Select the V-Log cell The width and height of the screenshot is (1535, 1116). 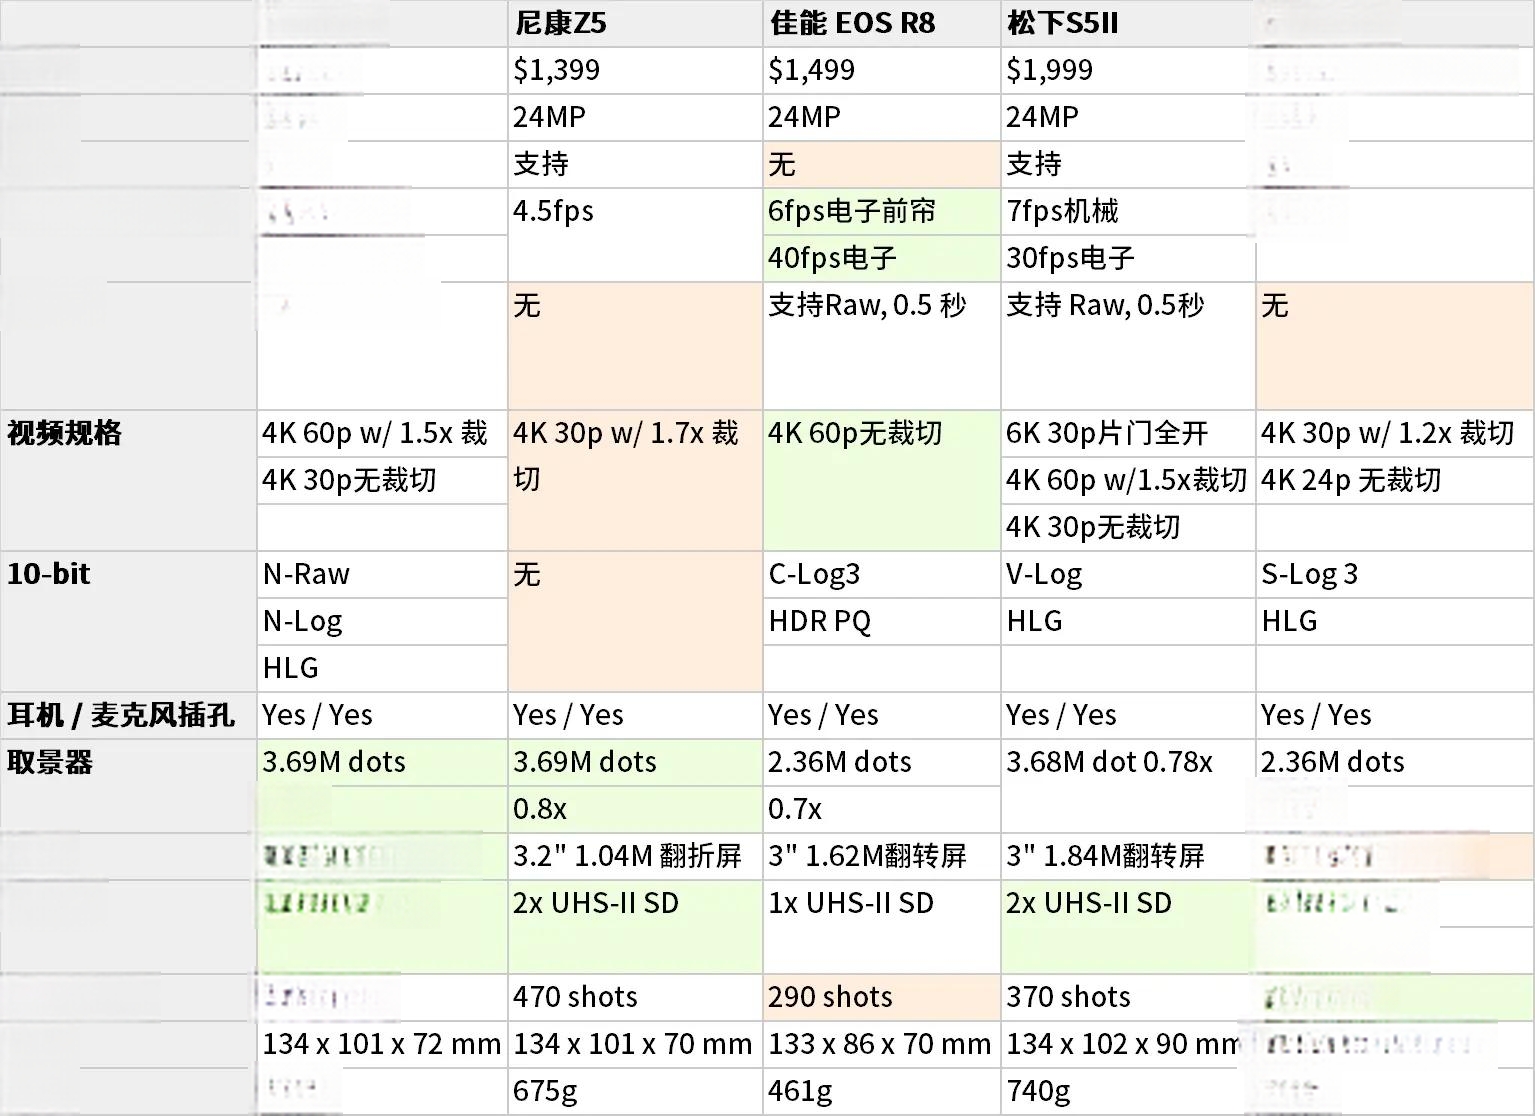[1127, 574]
